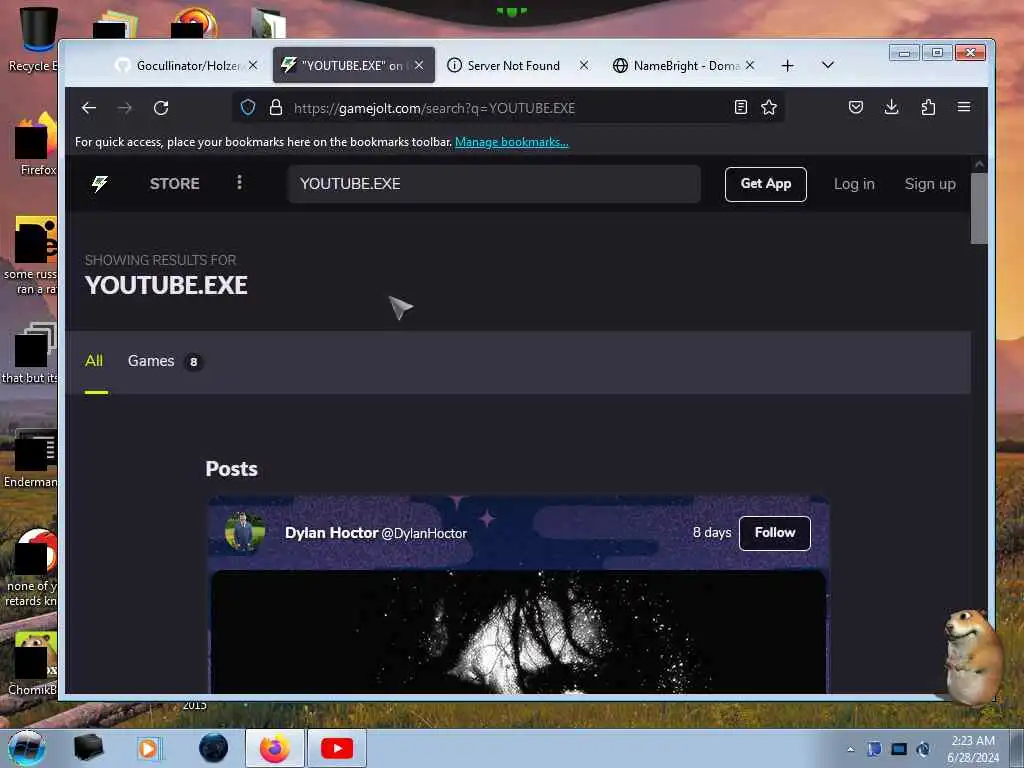Open a new browser tab

coord(788,65)
